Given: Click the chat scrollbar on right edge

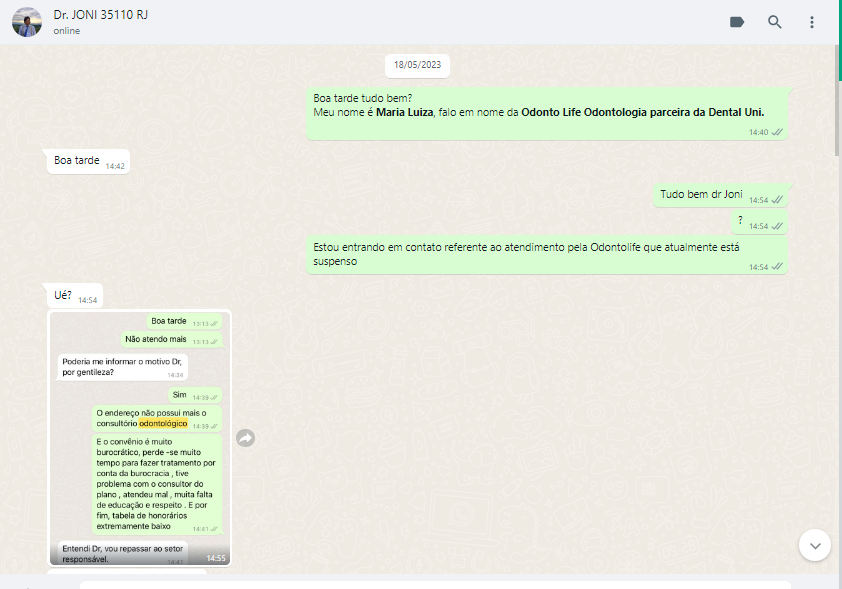Looking at the screenshot, I should (837, 100).
